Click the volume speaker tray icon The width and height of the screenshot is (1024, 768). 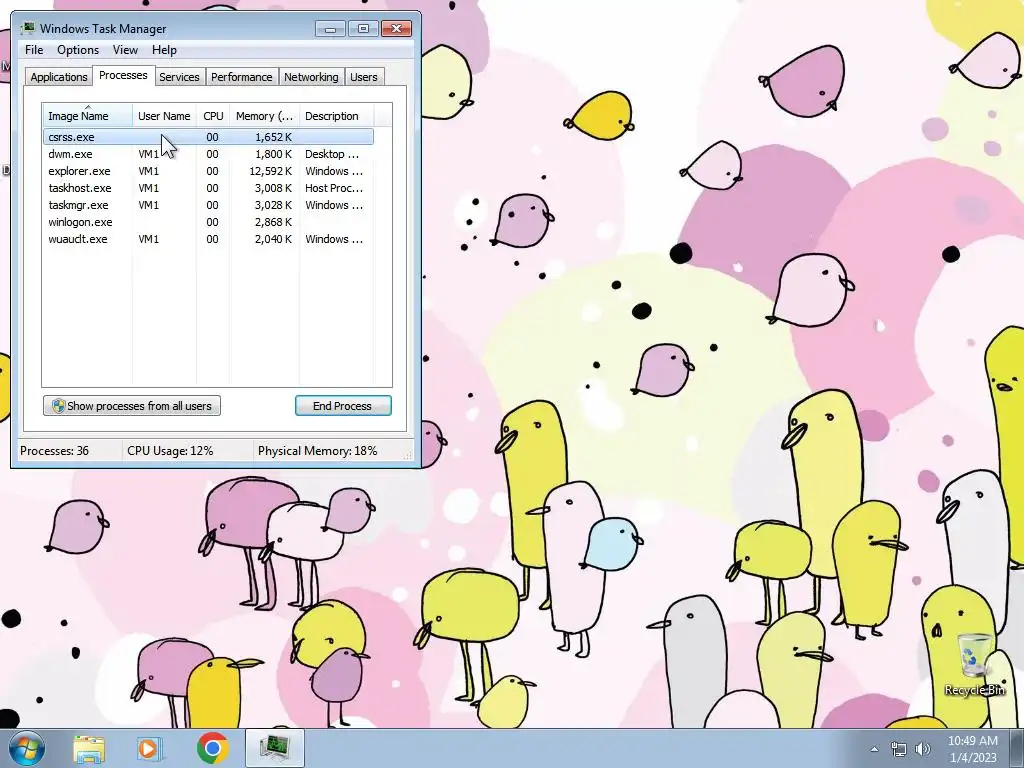click(923, 749)
